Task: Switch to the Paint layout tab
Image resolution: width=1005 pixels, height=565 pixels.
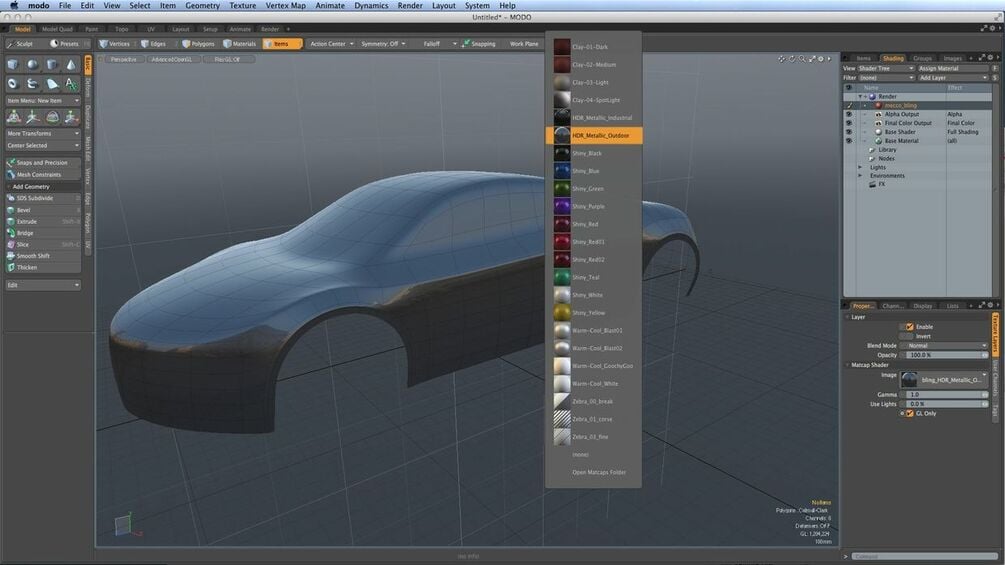Action: pos(92,29)
